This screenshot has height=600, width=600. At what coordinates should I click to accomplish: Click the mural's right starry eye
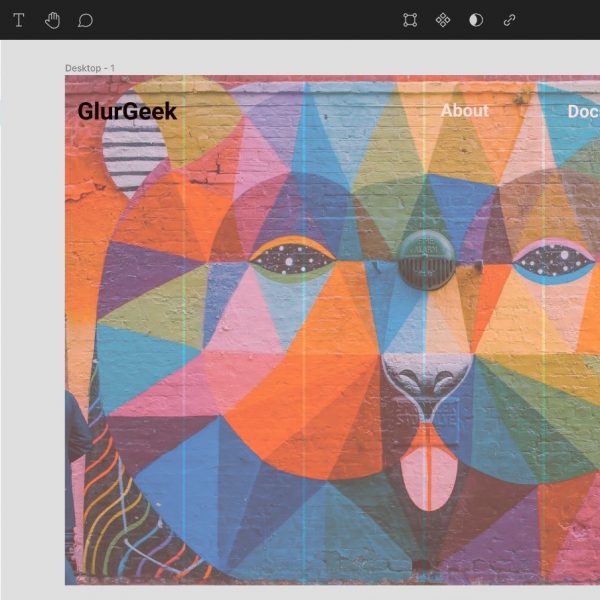pyautogui.click(x=553, y=262)
